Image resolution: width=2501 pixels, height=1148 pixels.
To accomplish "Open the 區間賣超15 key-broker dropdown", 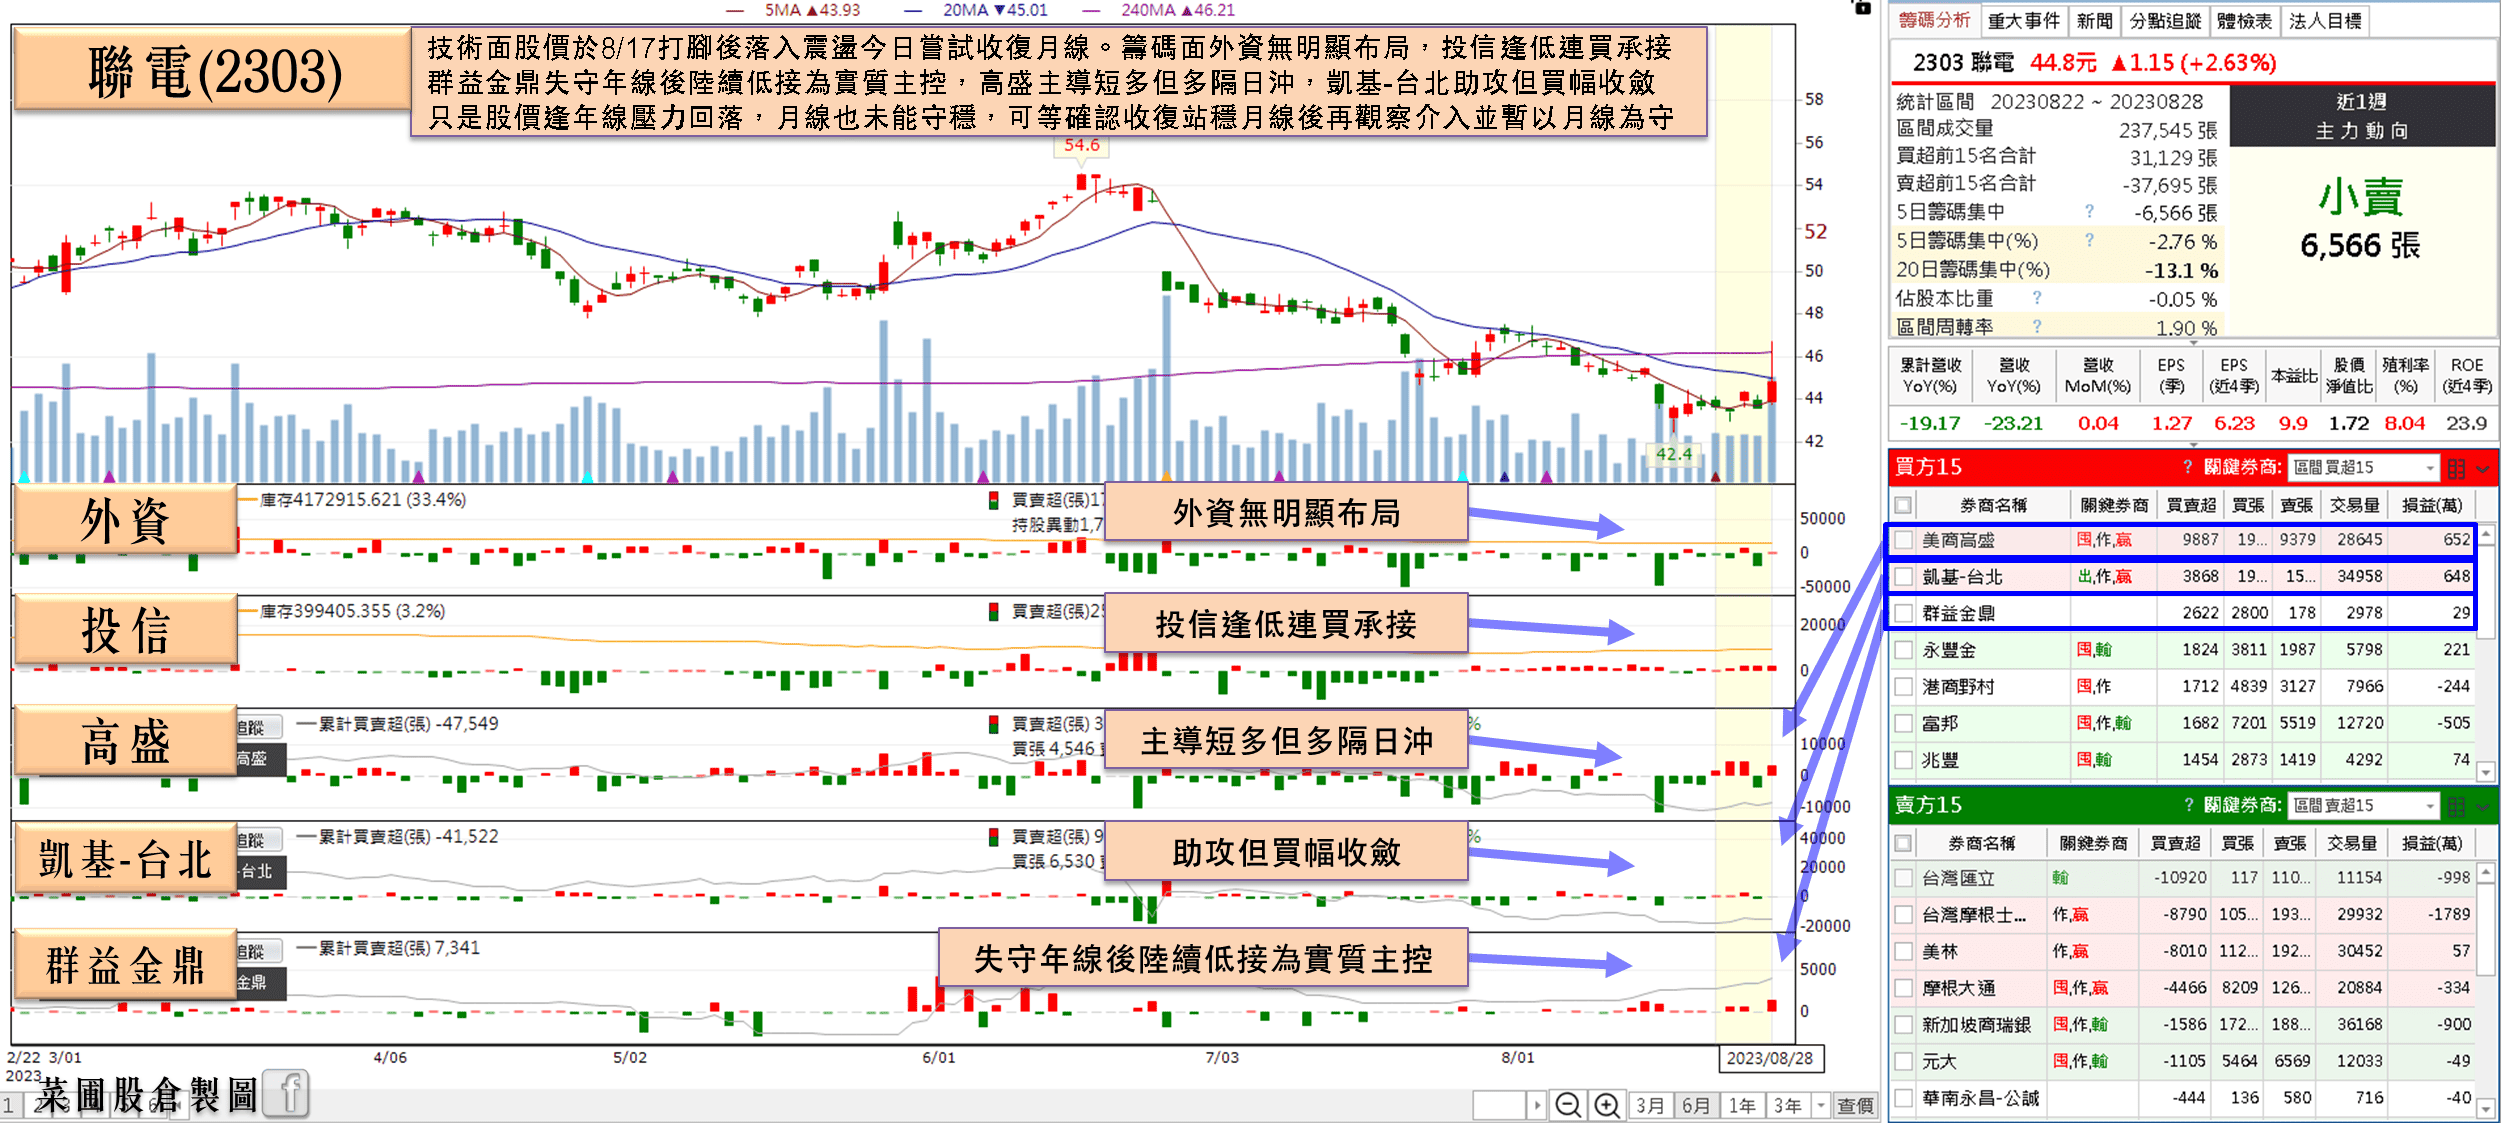I will point(2364,806).
